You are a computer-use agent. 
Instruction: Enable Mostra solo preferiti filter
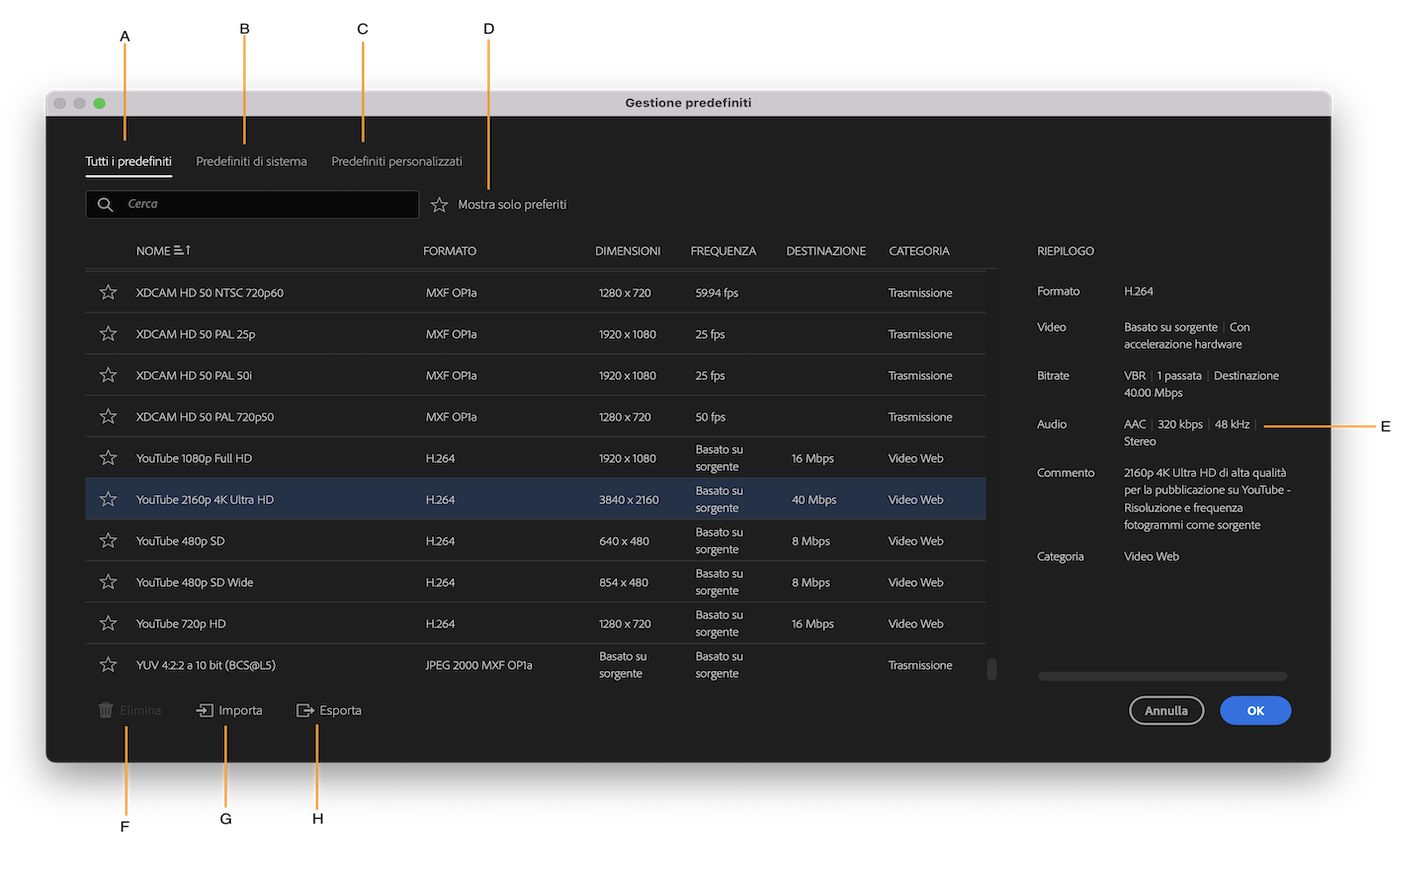point(499,204)
